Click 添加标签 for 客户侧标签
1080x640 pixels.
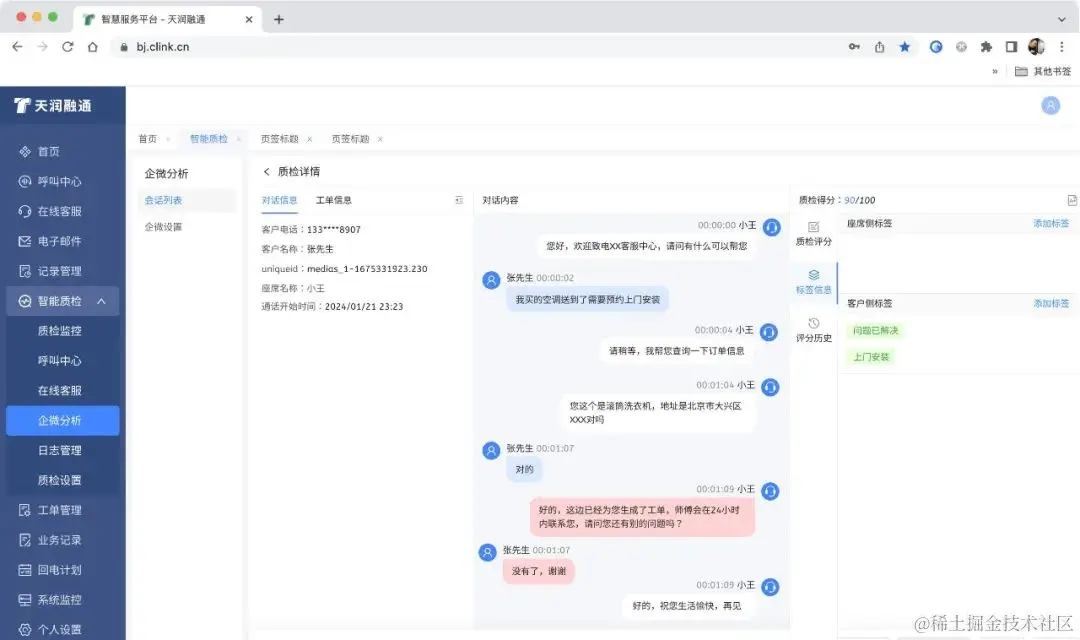tap(1051, 303)
